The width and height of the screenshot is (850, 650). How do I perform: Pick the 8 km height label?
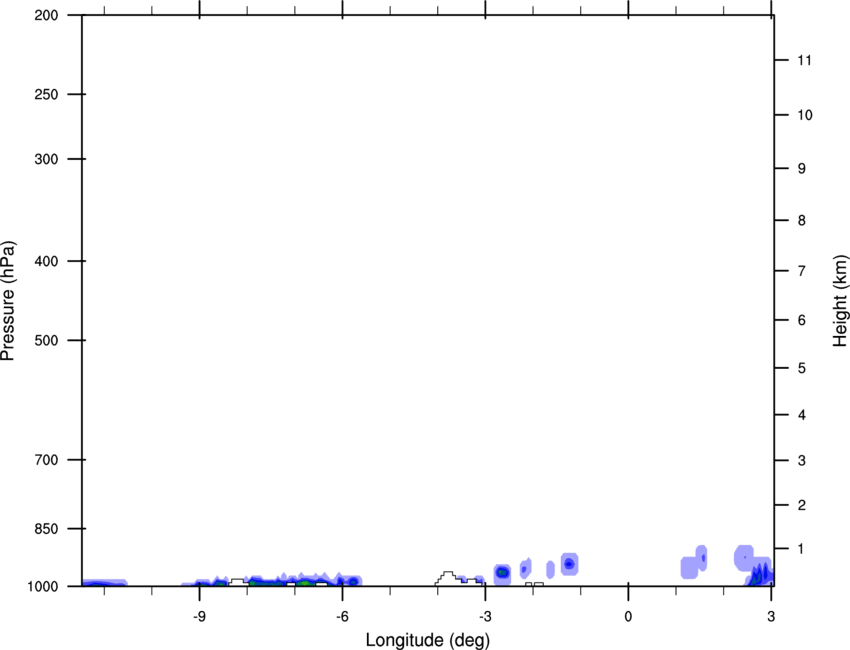click(x=802, y=221)
